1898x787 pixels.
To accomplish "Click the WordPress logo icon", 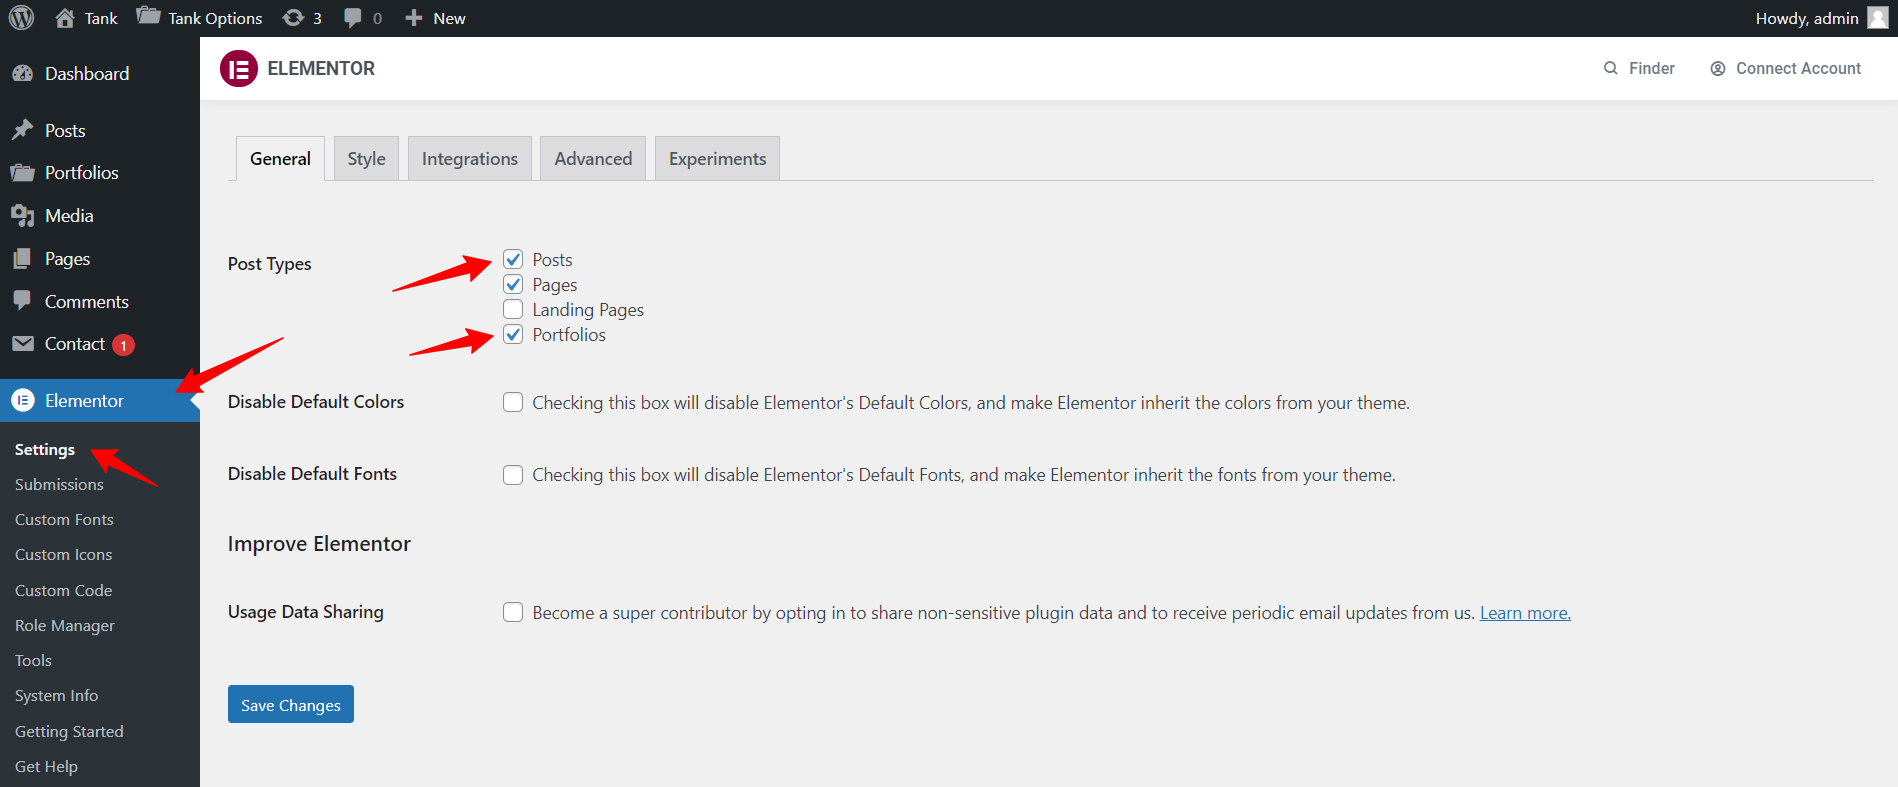I will coord(21,18).
